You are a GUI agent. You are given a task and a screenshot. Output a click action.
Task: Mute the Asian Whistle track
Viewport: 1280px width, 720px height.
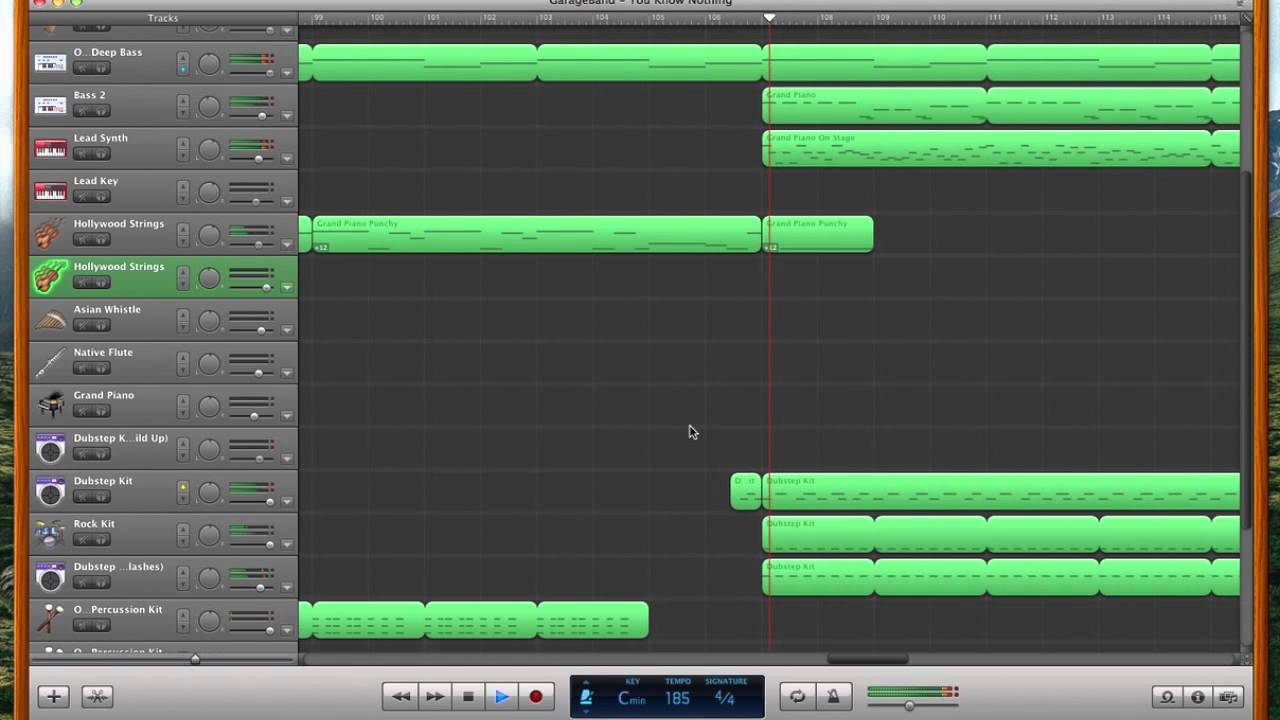83,326
